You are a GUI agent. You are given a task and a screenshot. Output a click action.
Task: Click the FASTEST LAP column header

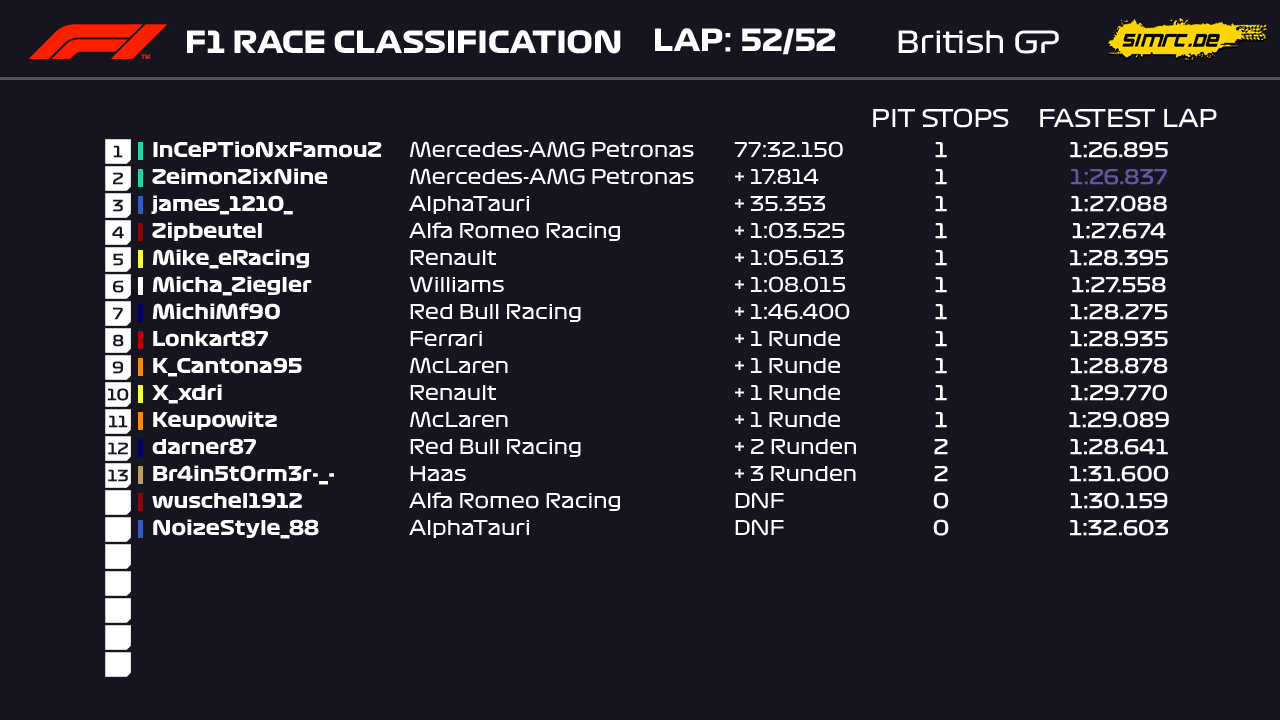pyautogui.click(x=1127, y=118)
